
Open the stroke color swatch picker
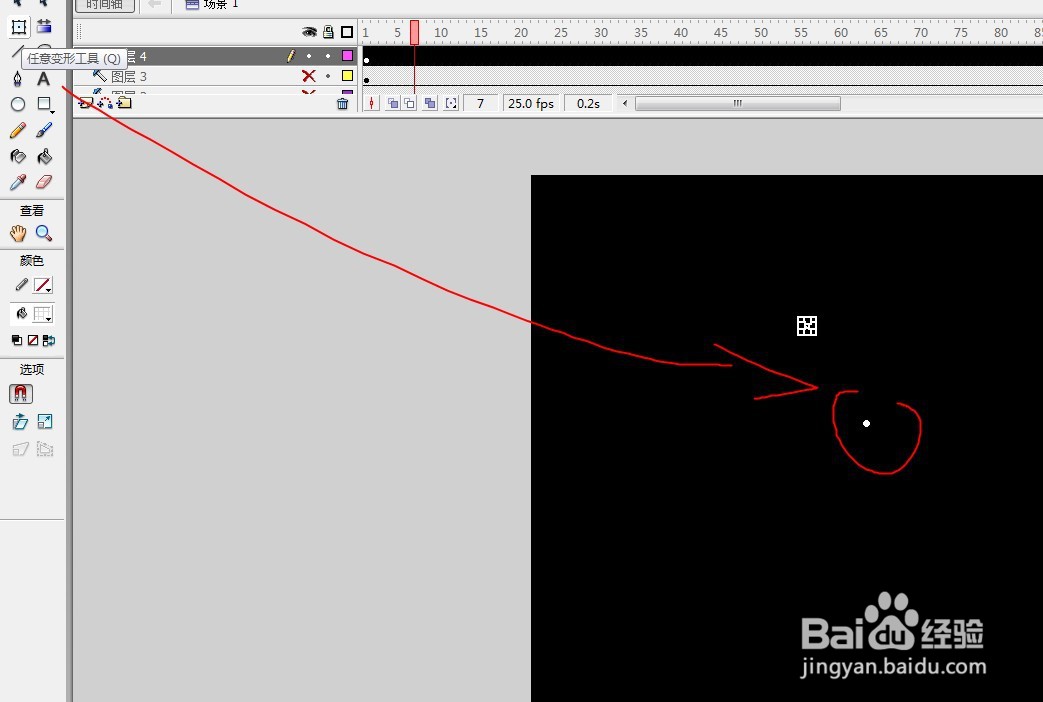(43, 285)
